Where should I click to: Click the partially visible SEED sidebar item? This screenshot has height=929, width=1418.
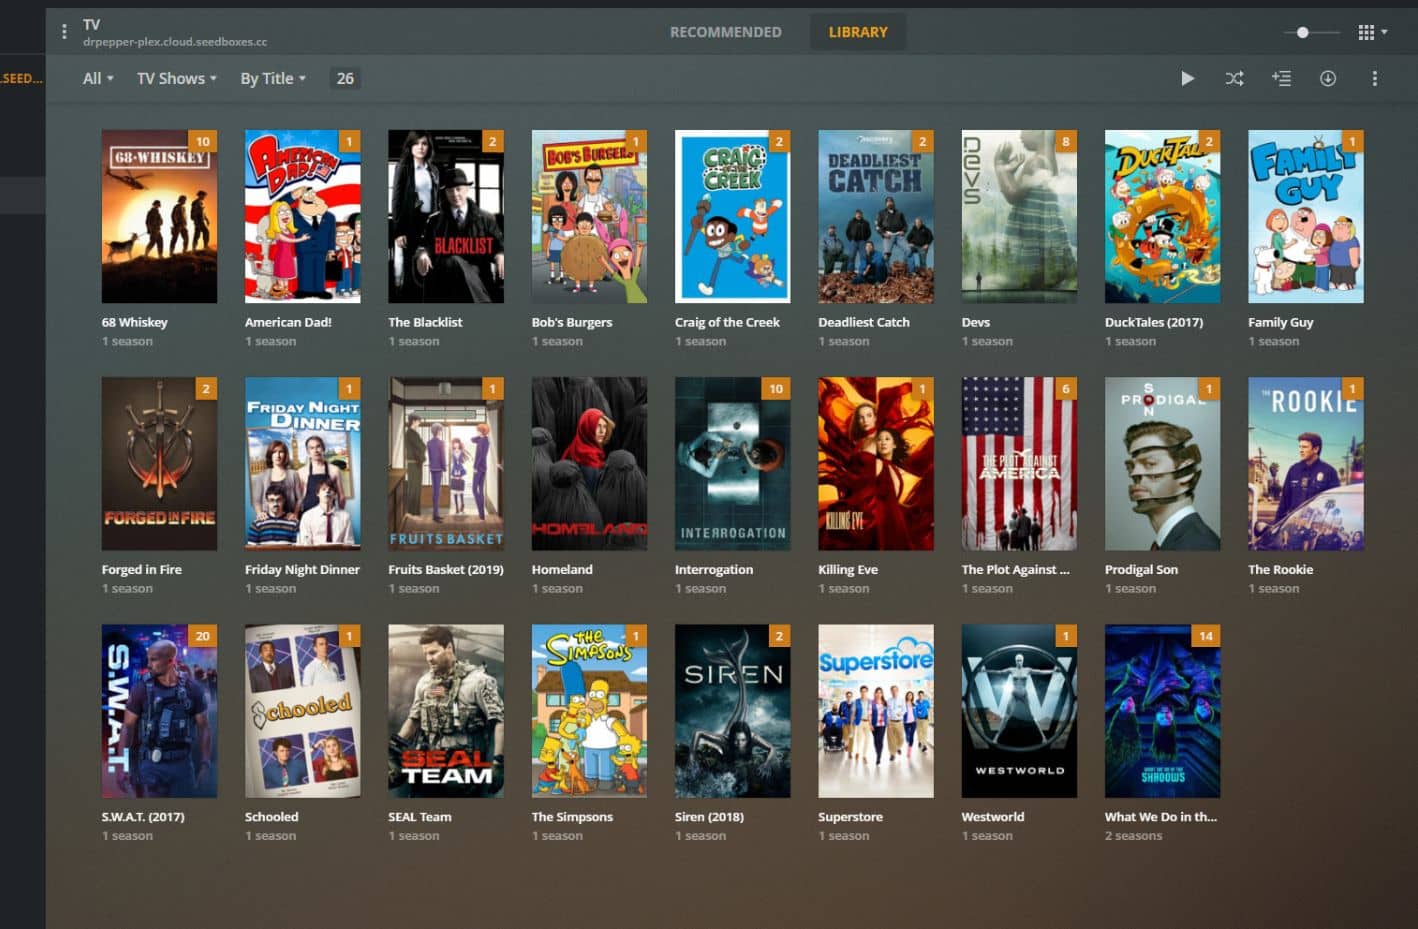[22, 78]
